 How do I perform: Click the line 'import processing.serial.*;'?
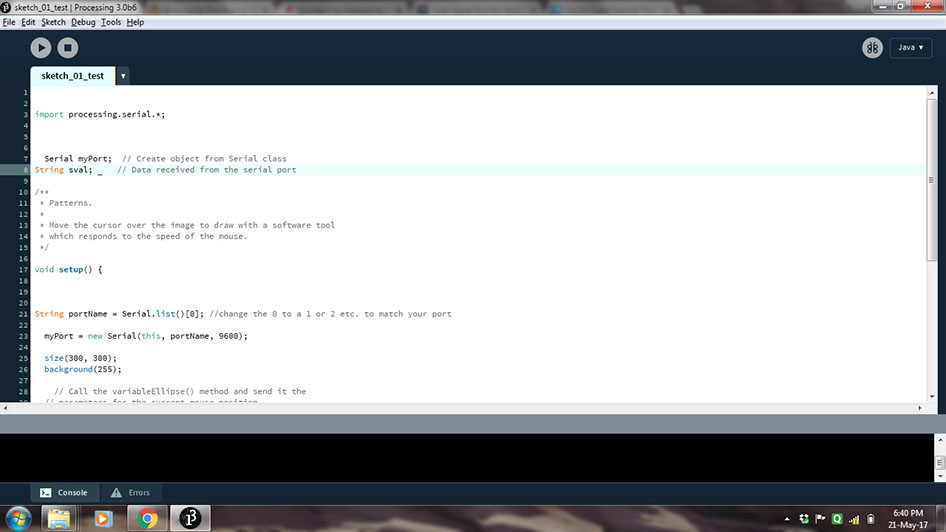[x=100, y=115]
